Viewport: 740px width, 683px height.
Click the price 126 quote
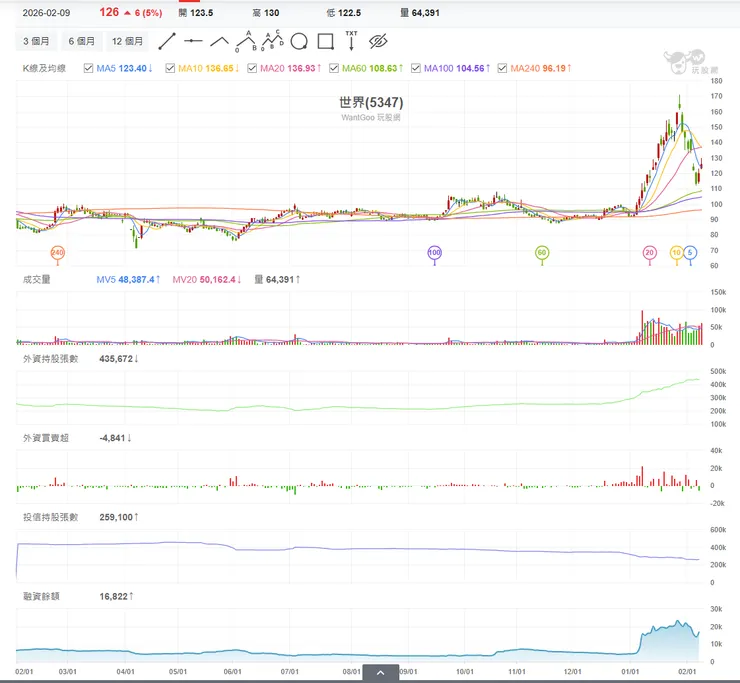click(x=109, y=12)
